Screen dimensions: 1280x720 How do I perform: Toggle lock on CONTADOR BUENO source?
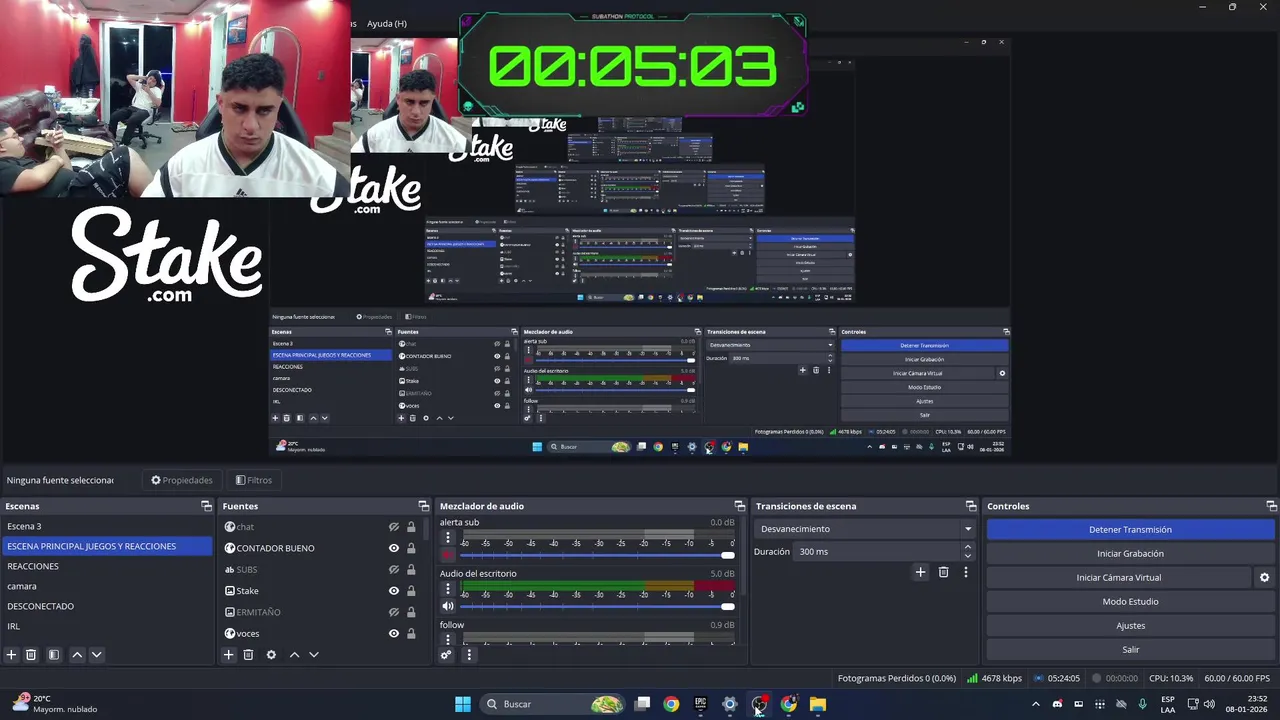411,548
